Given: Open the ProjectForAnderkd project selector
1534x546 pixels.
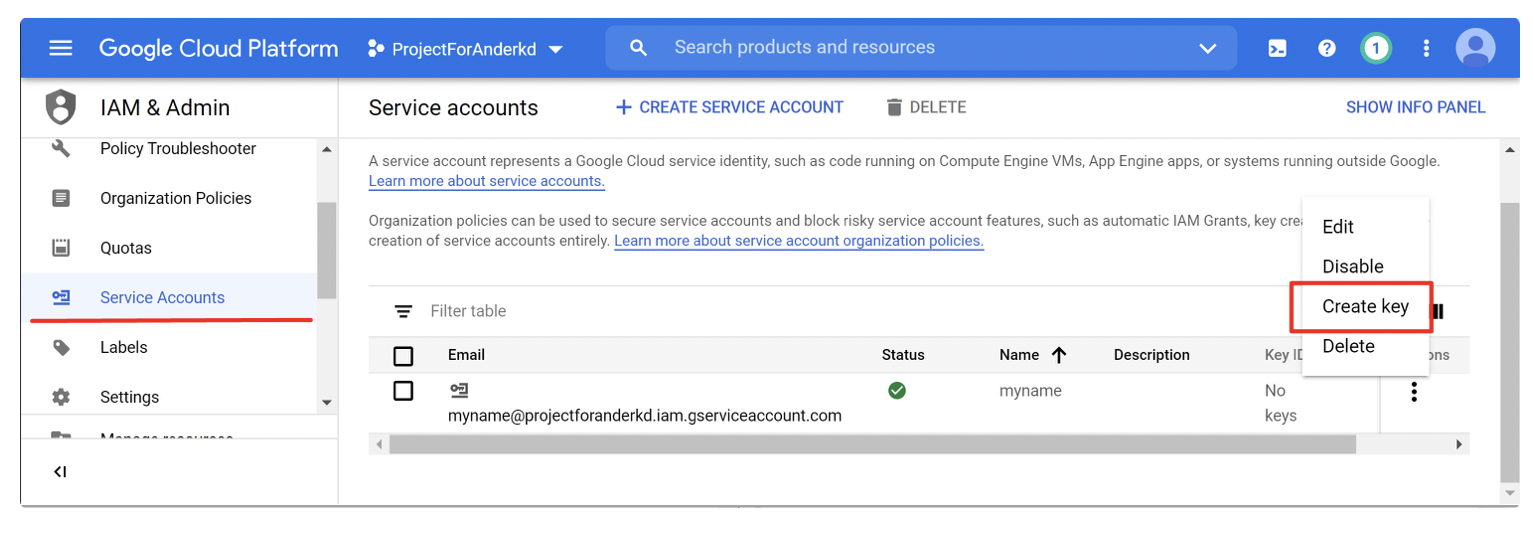Looking at the screenshot, I should (x=466, y=48).
